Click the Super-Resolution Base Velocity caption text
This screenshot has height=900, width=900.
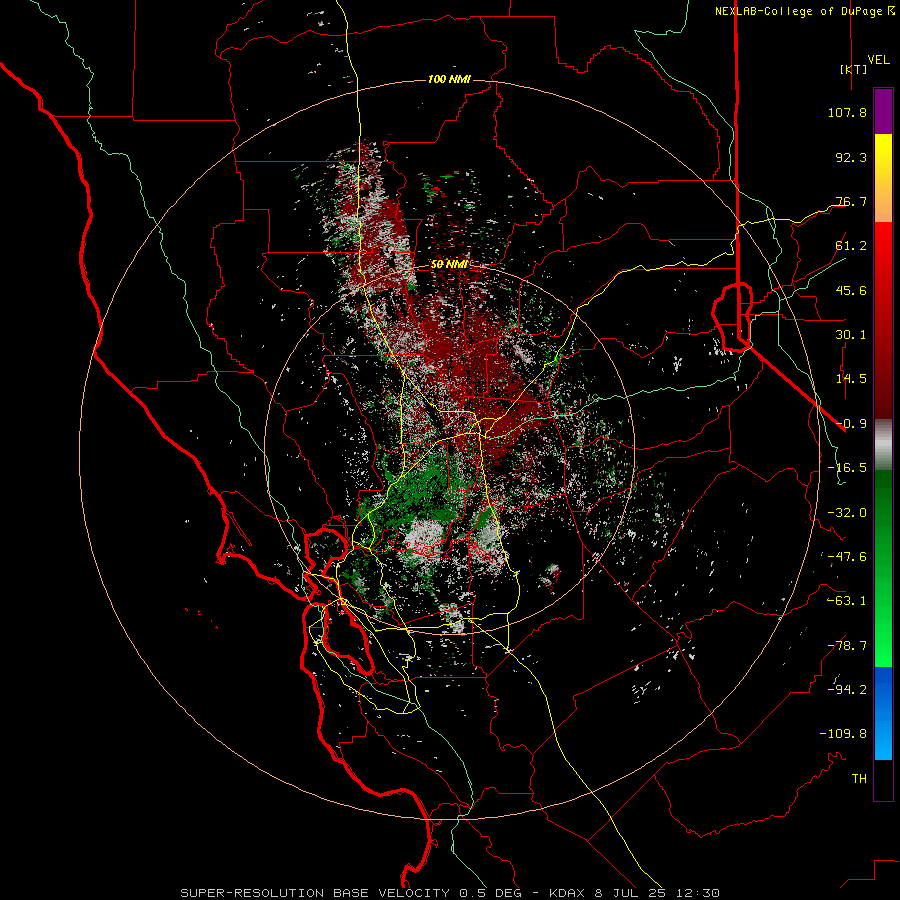pyautogui.click(x=450, y=893)
